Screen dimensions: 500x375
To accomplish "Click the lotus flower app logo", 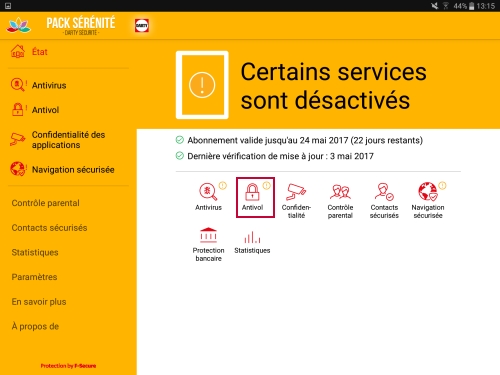I will [x=19, y=25].
